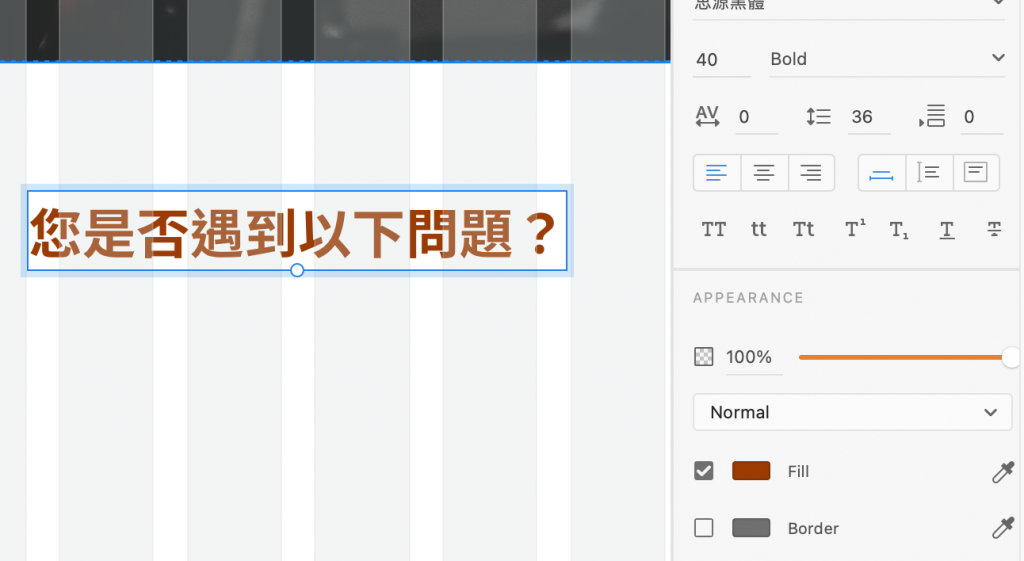Enable the Border checkbox
Viewport: 1024px width, 561px height.
point(704,528)
